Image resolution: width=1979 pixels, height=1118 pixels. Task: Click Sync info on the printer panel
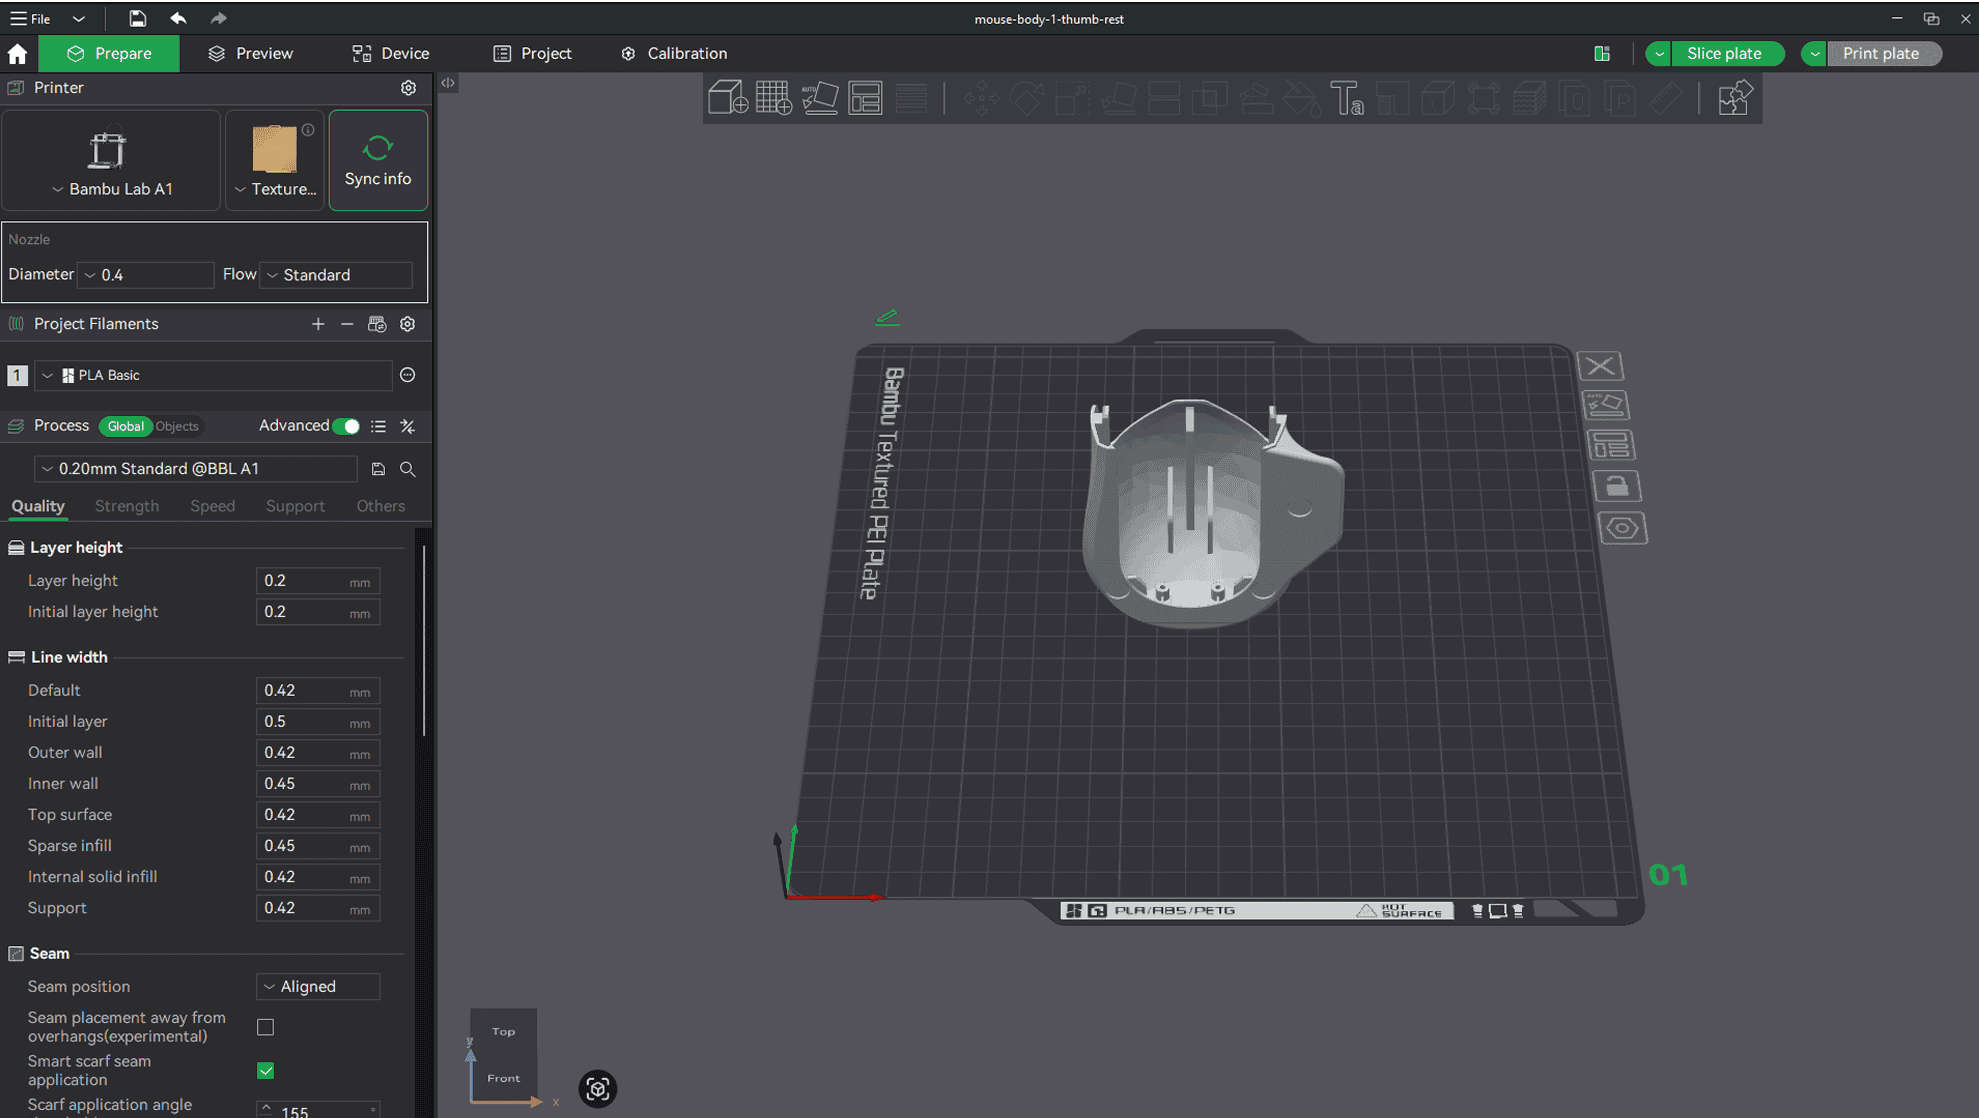point(377,160)
